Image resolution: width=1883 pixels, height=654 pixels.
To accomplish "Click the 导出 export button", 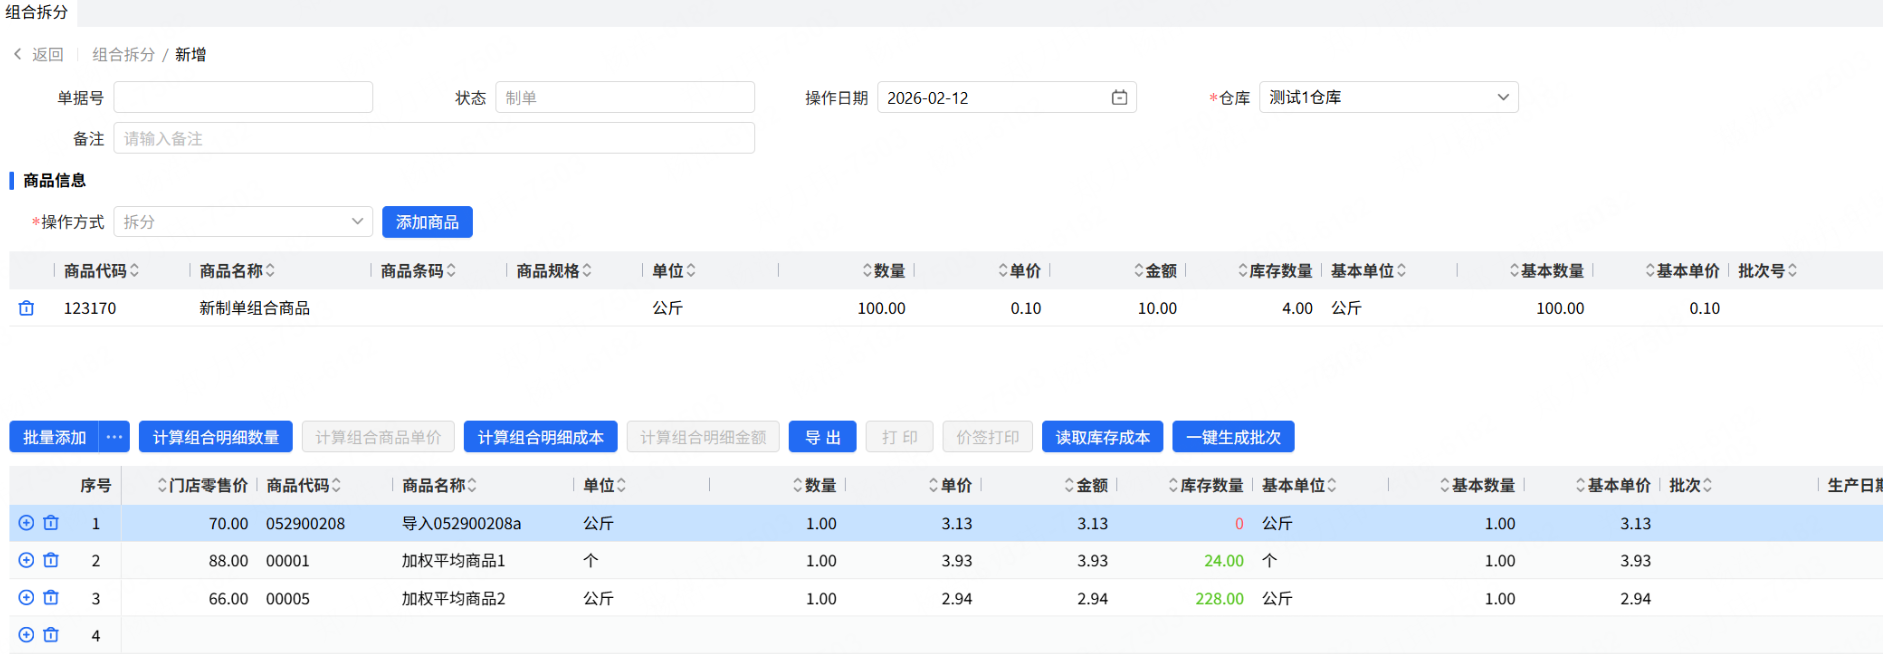I will 822,437.
